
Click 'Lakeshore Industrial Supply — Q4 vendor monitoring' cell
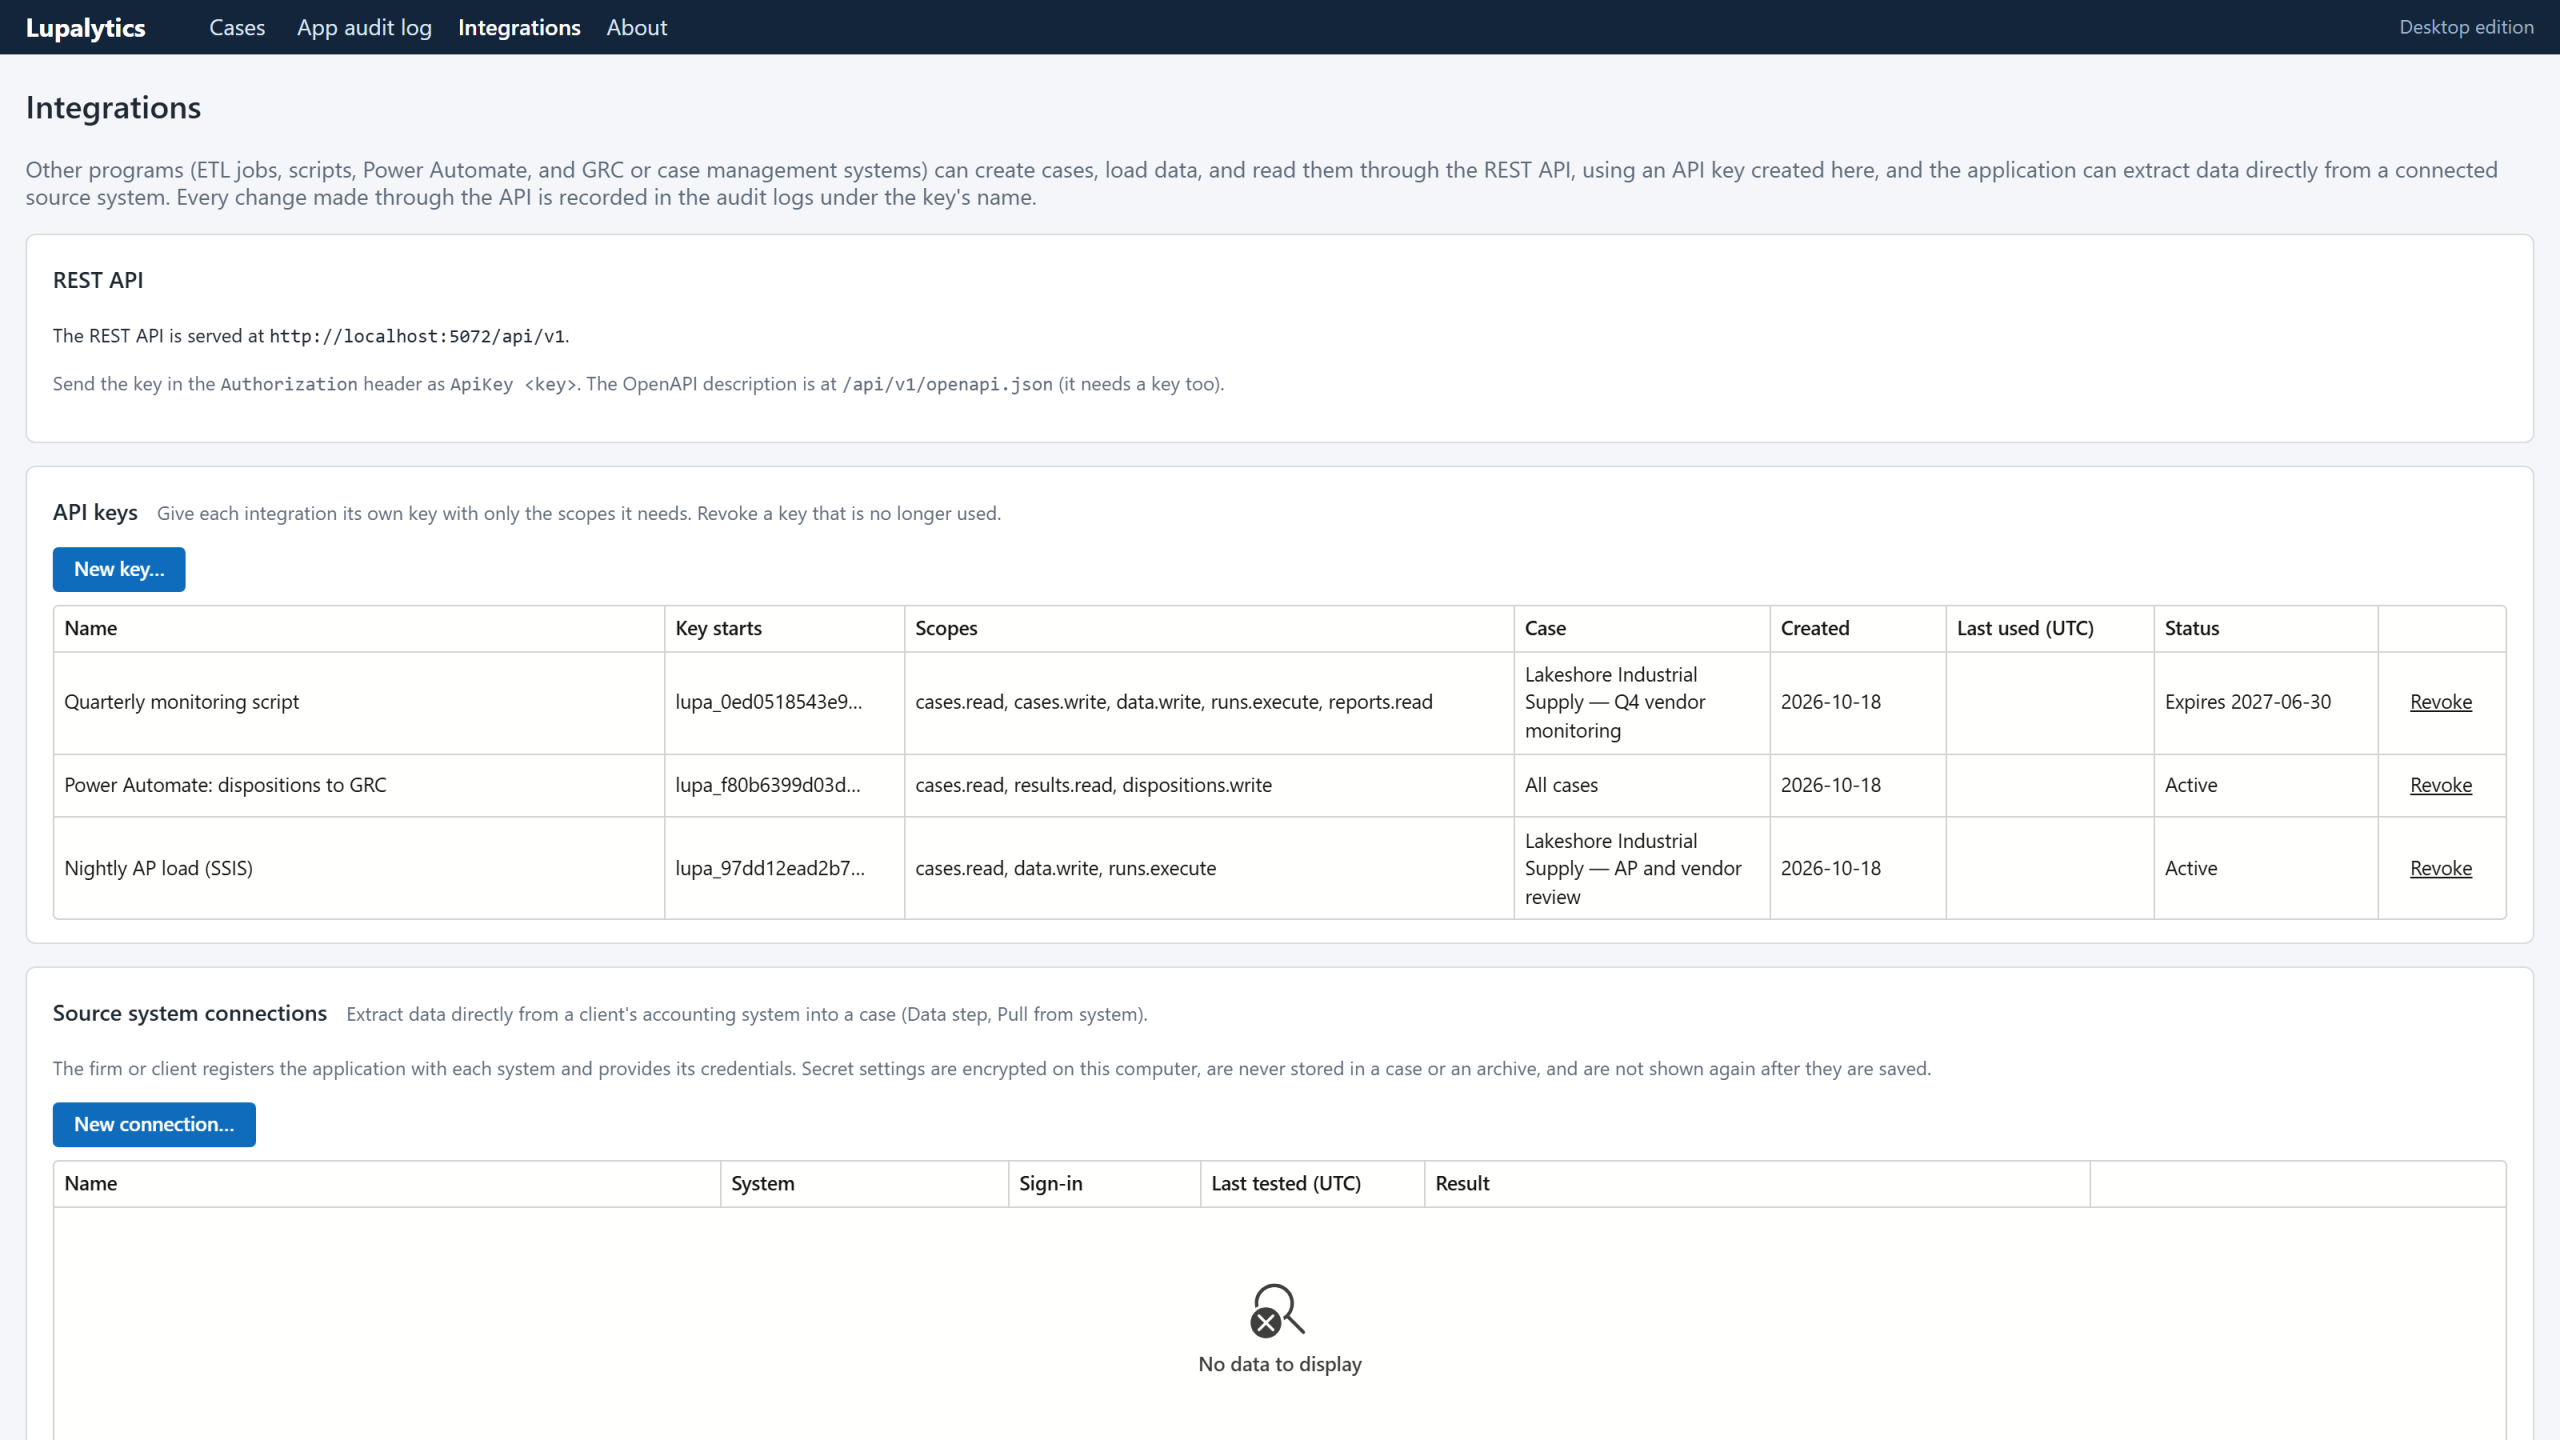pos(1642,702)
